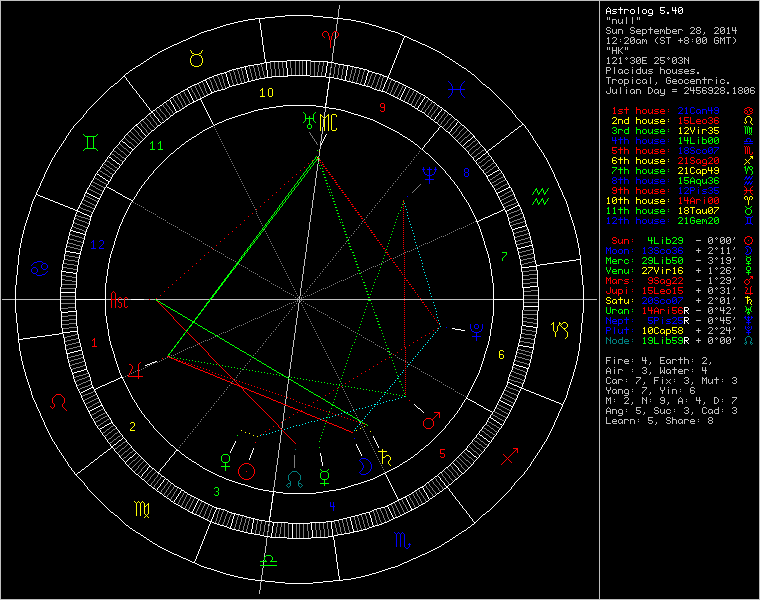Select the green Venus glyph in the chart
This screenshot has width=760, height=600.
(x=225, y=462)
